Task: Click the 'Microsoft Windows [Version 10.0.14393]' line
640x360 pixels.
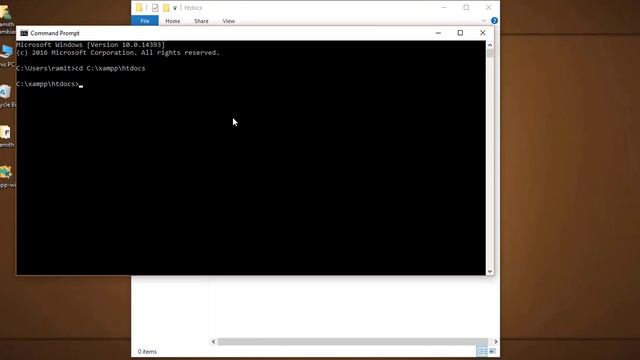Action: (91, 44)
